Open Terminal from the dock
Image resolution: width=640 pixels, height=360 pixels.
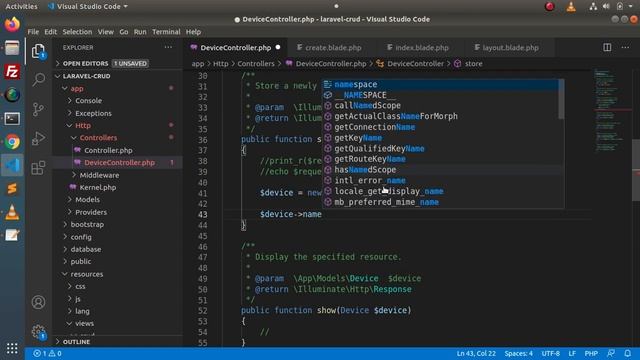[x=12, y=119]
